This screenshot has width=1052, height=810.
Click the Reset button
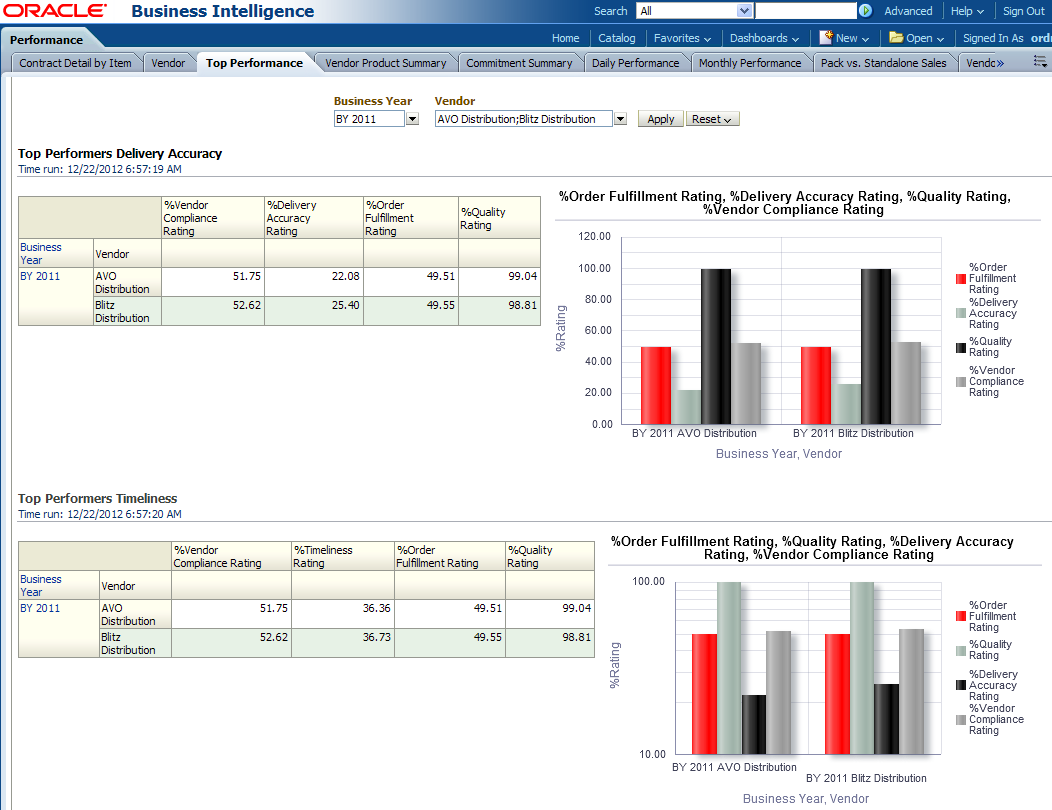[712, 119]
